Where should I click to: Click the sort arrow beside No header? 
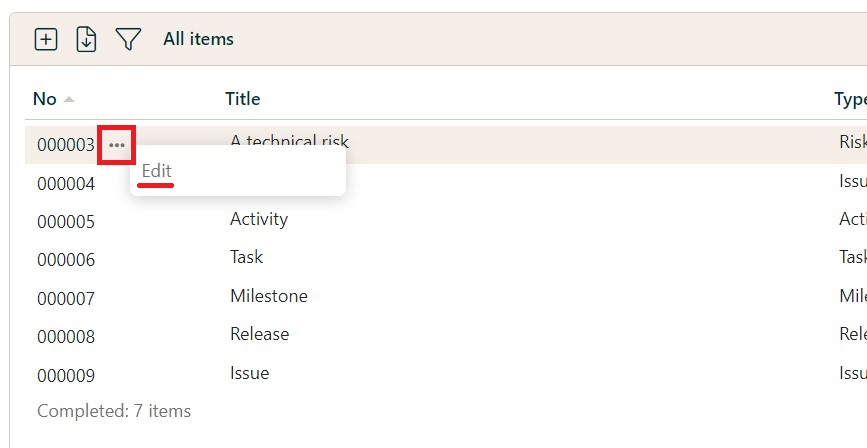click(69, 99)
